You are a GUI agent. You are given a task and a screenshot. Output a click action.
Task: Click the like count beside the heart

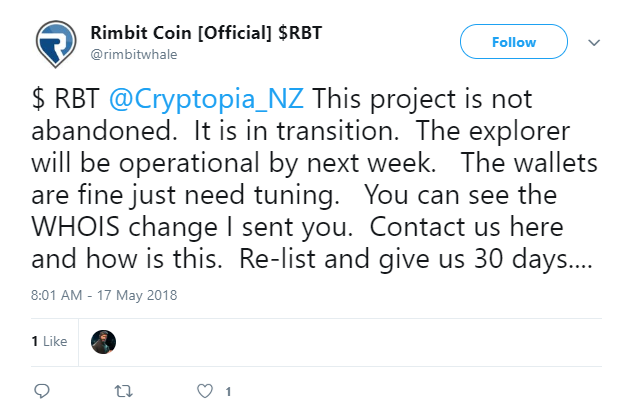click(228, 390)
